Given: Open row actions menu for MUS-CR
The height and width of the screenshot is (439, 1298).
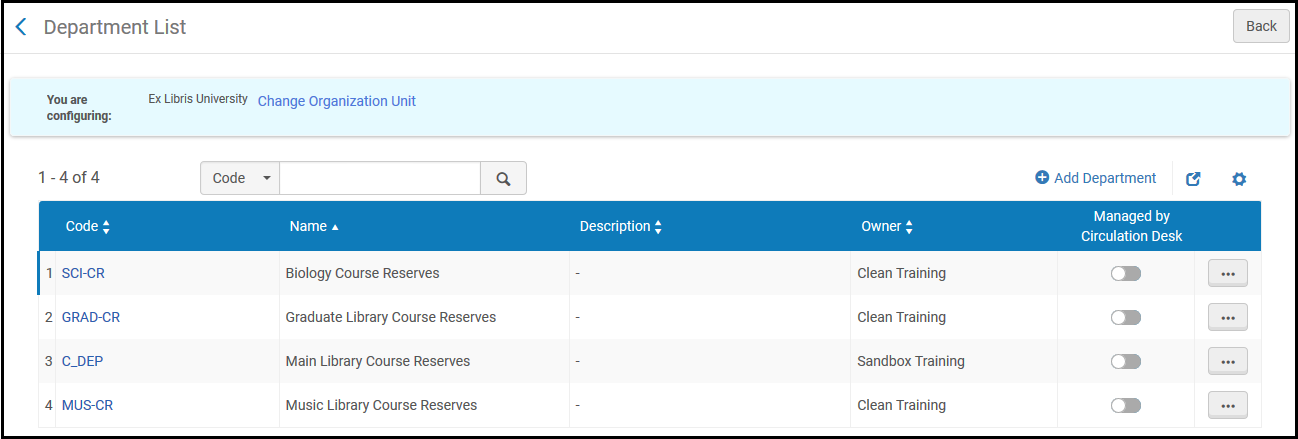Looking at the screenshot, I should [1227, 405].
